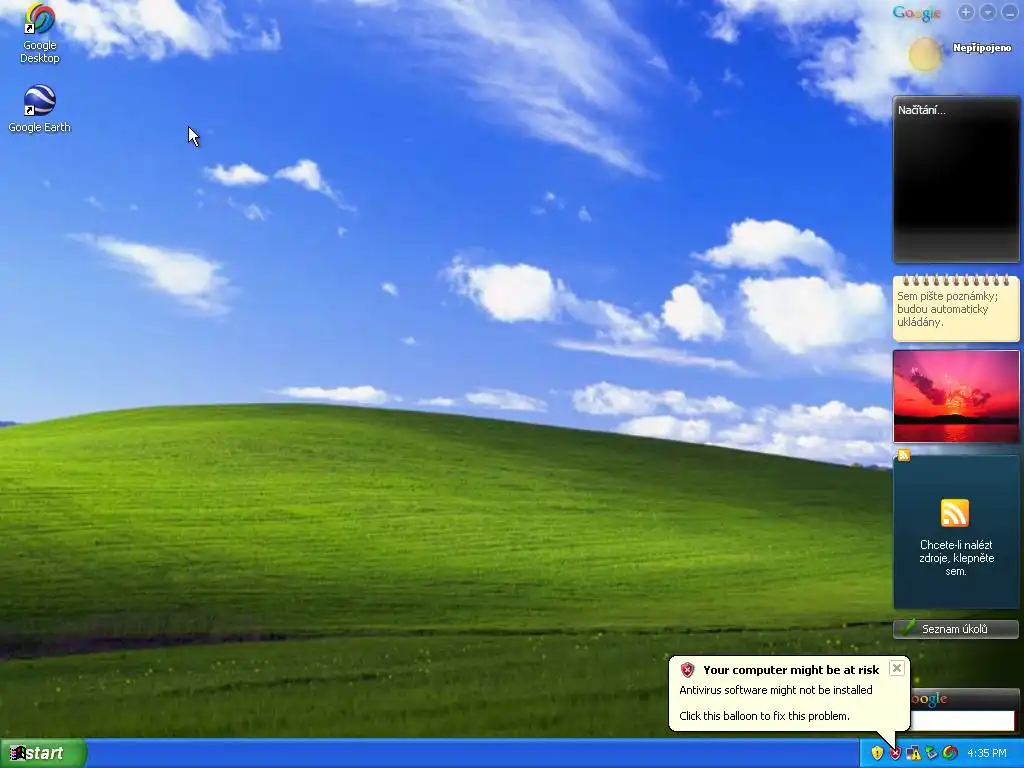Image resolution: width=1024 pixels, height=768 pixels.
Task: Click the small RSS icon above the feed gadget
Action: (x=904, y=455)
